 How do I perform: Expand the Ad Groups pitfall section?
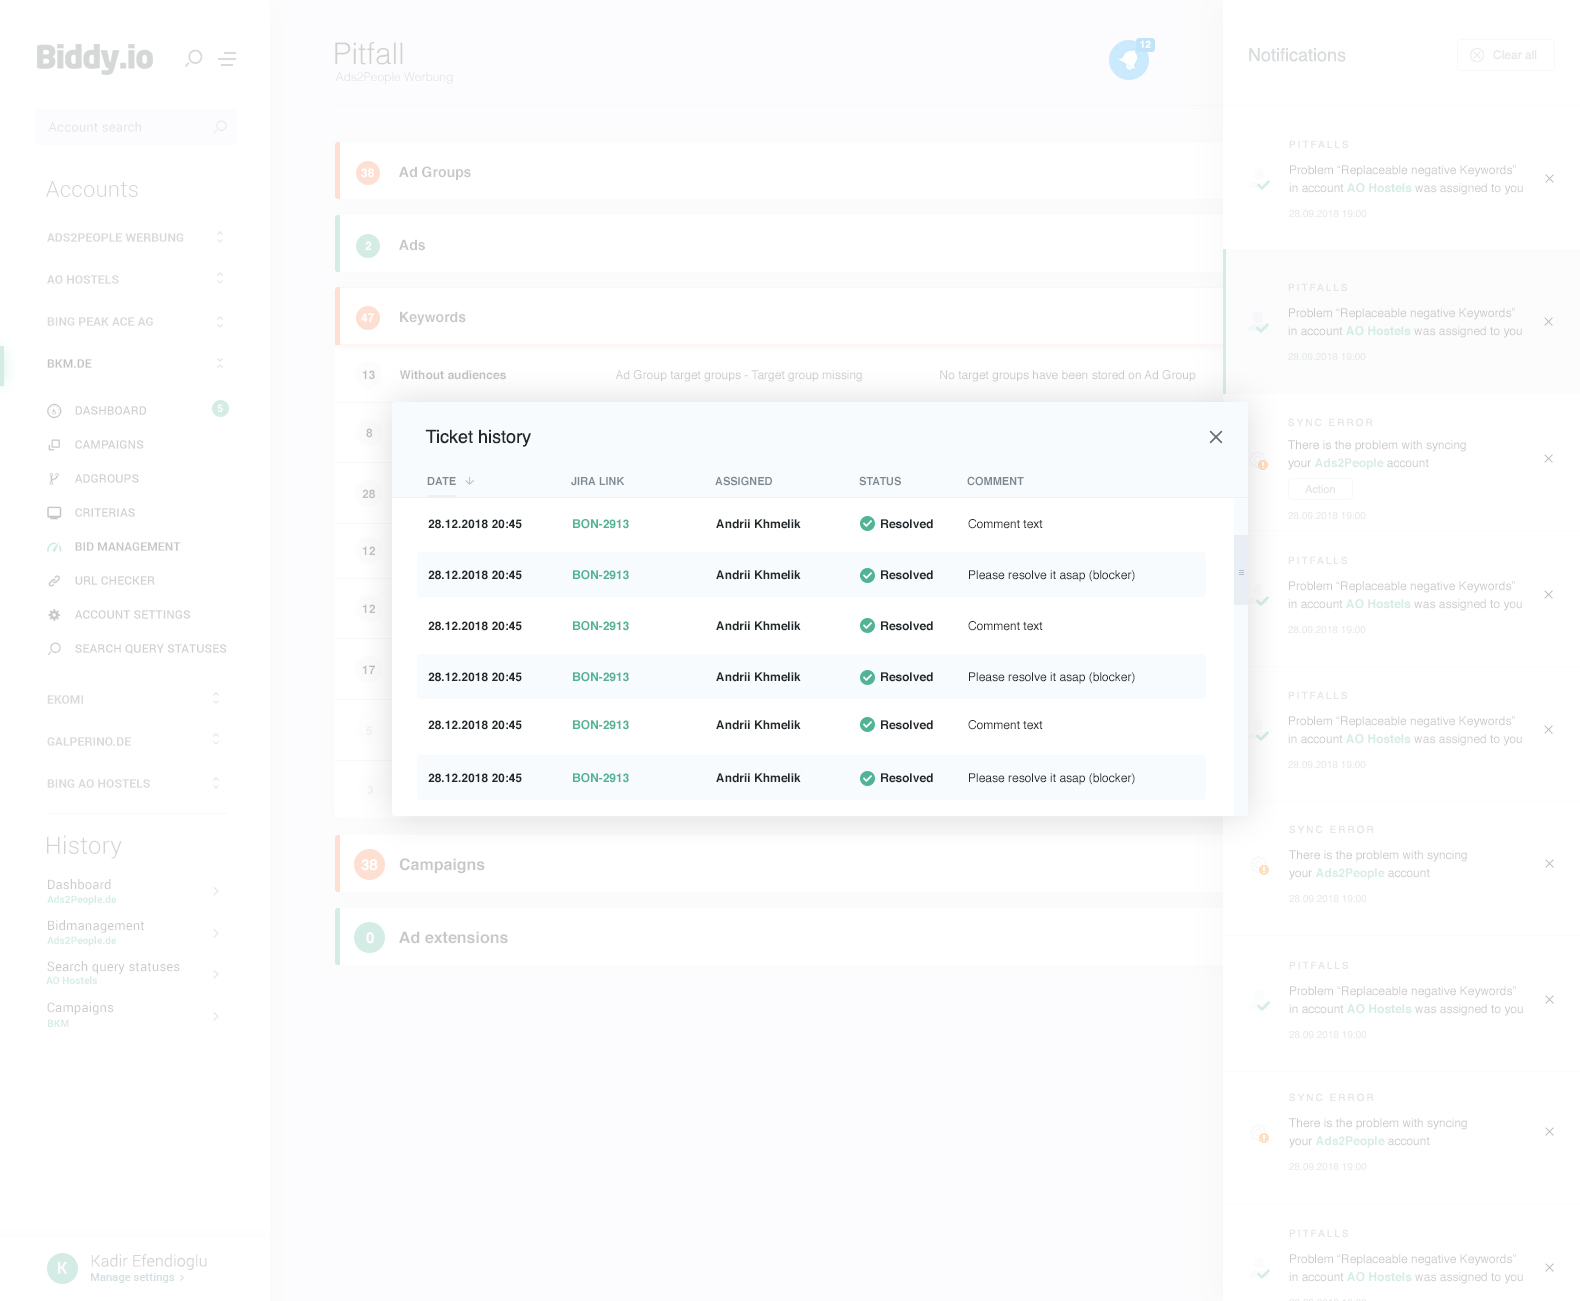coord(779,172)
